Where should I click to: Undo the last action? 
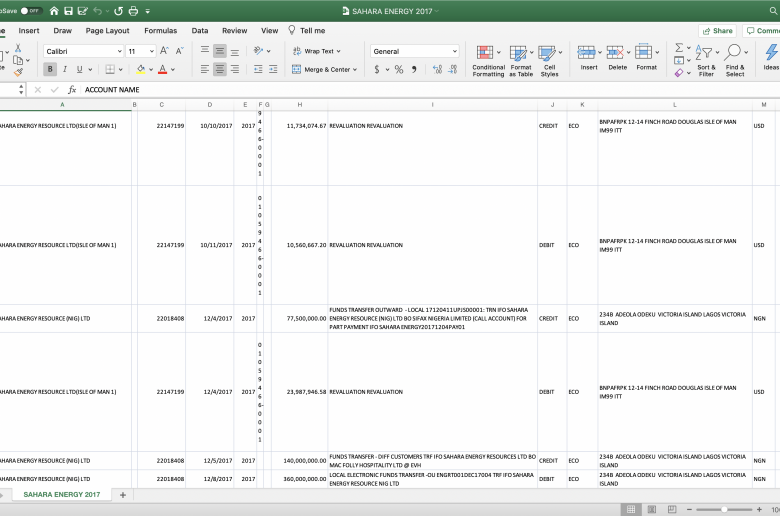98,10
